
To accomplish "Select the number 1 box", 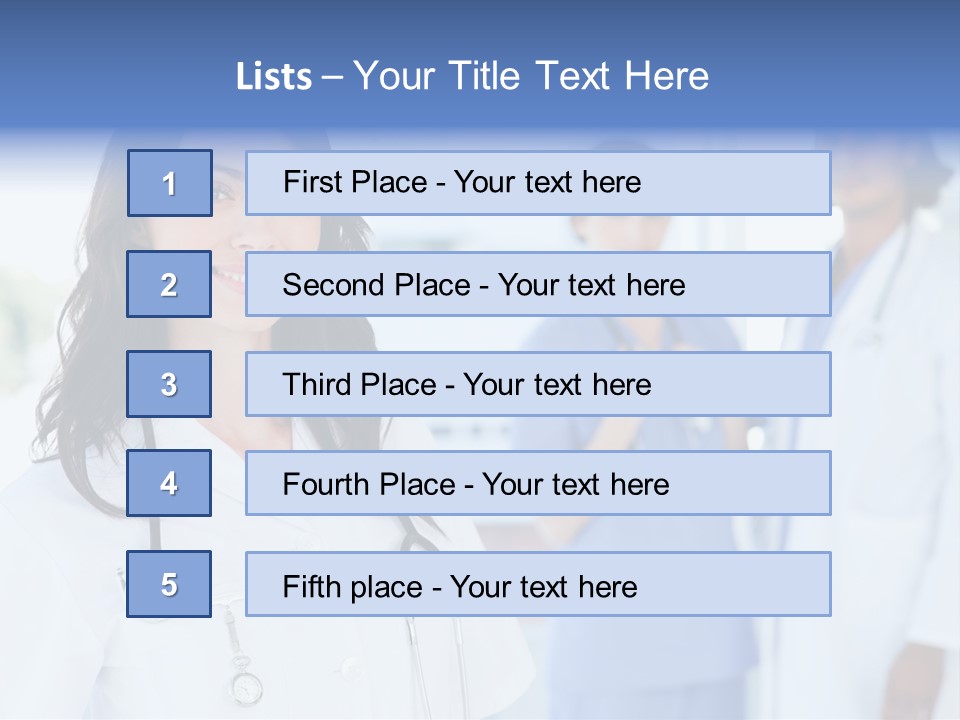I will coord(170,183).
